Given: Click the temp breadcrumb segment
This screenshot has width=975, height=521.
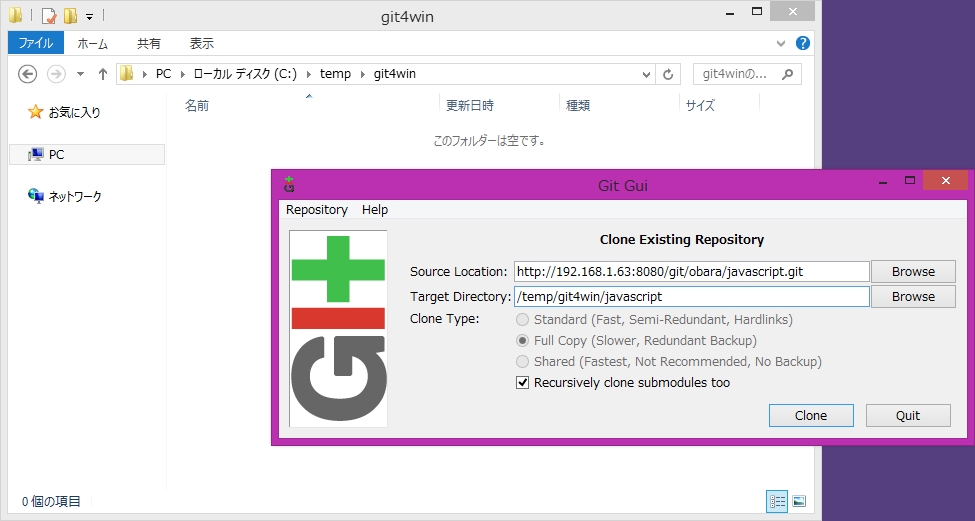Looking at the screenshot, I should point(335,74).
